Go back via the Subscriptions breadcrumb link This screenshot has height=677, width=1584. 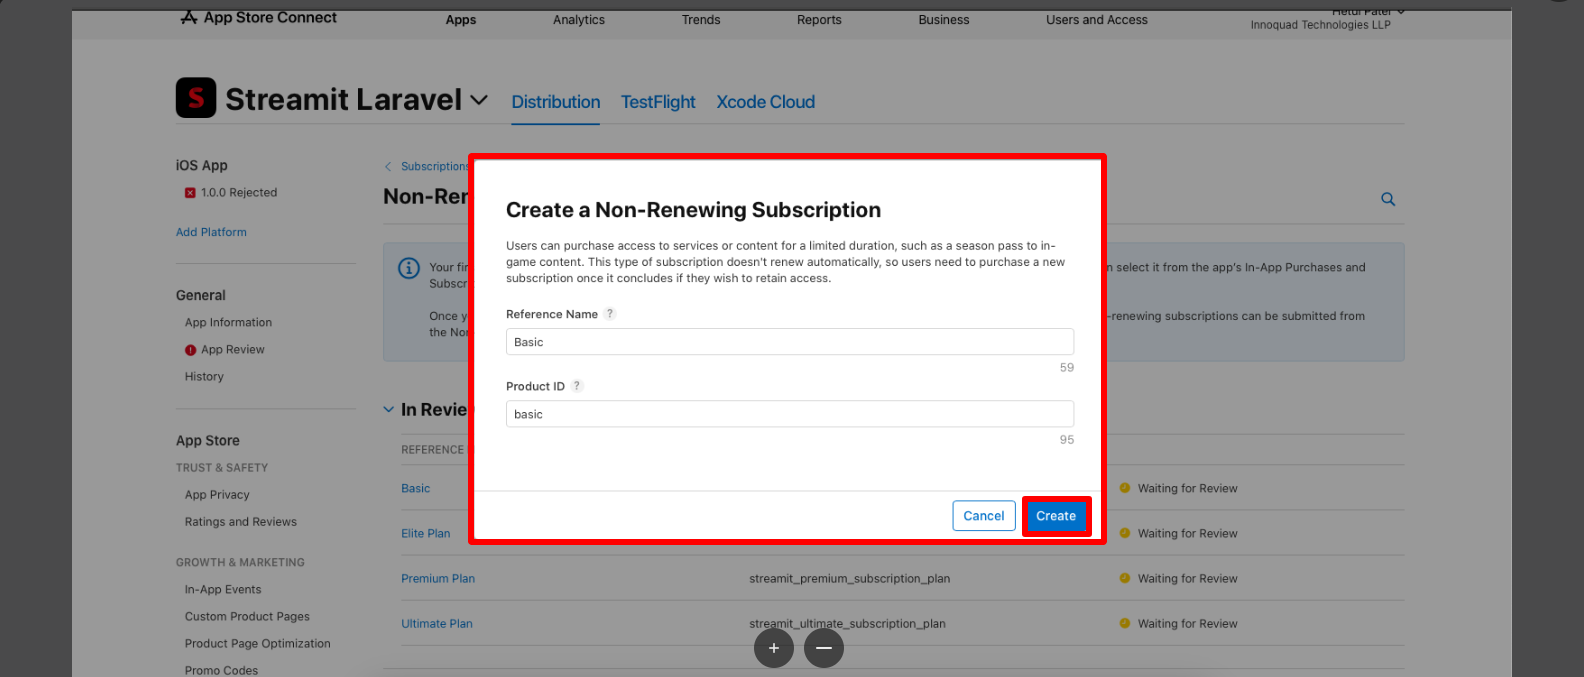(434, 167)
